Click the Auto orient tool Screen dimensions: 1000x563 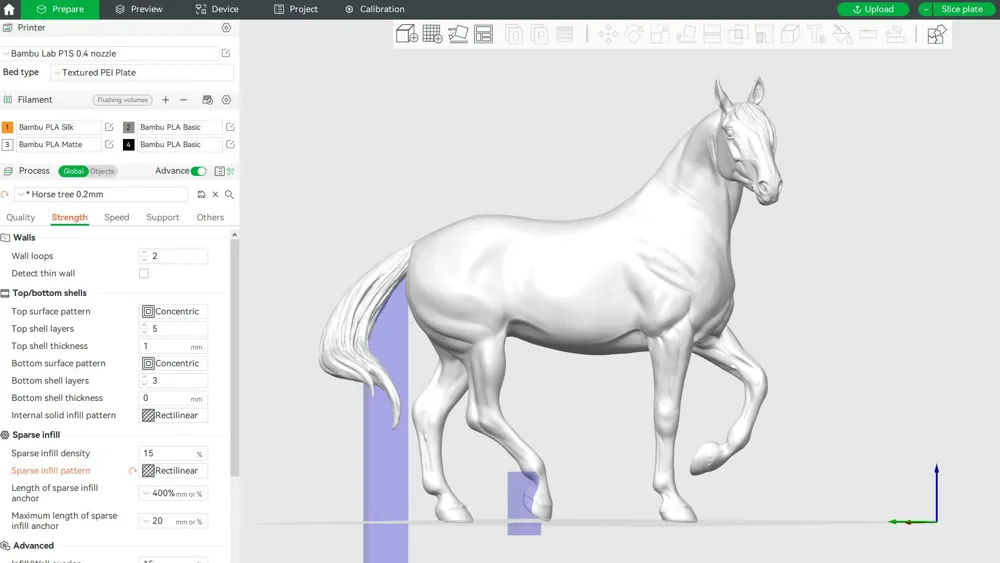click(458, 34)
